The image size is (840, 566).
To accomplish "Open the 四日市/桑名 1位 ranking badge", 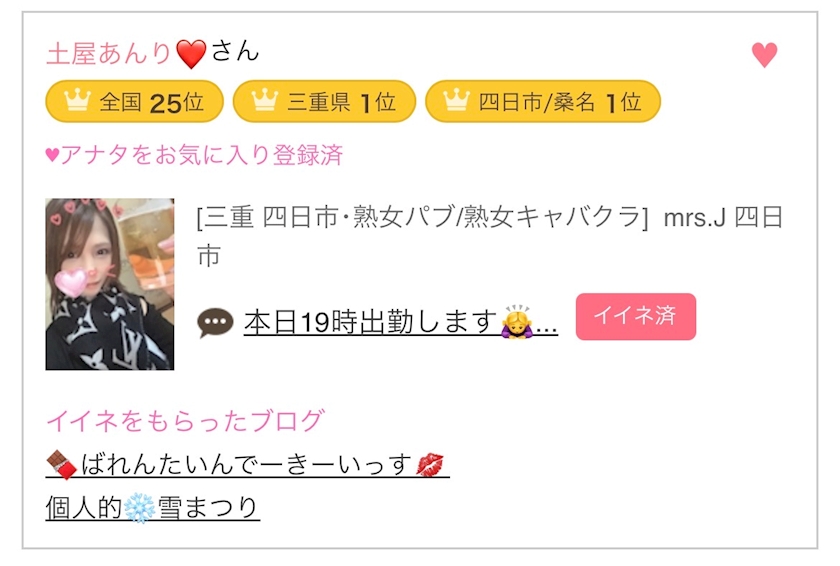I will pos(543,102).
